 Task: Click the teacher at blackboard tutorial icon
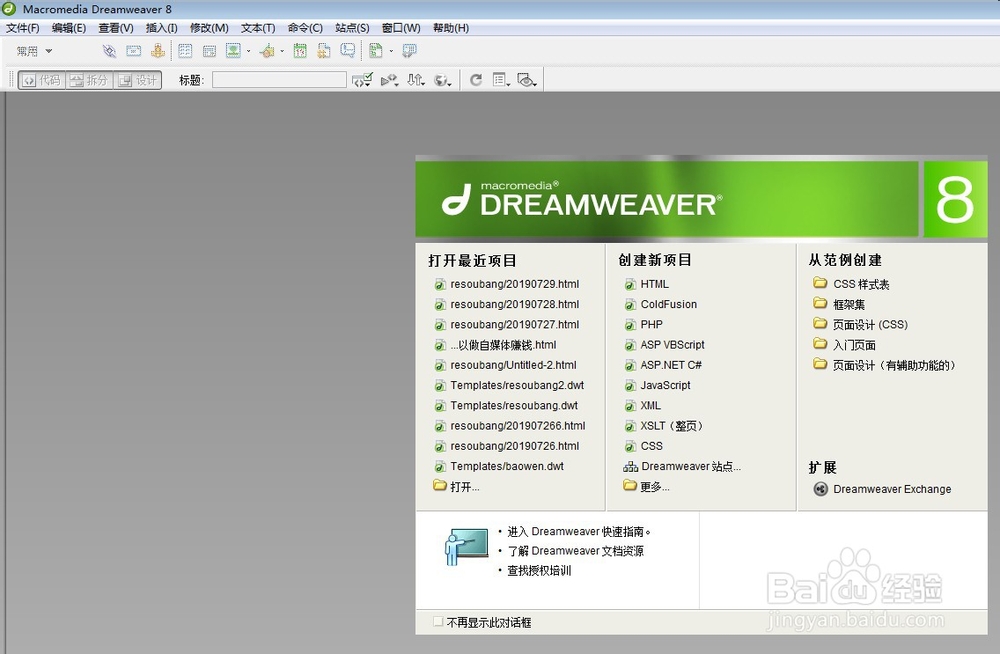point(466,547)
